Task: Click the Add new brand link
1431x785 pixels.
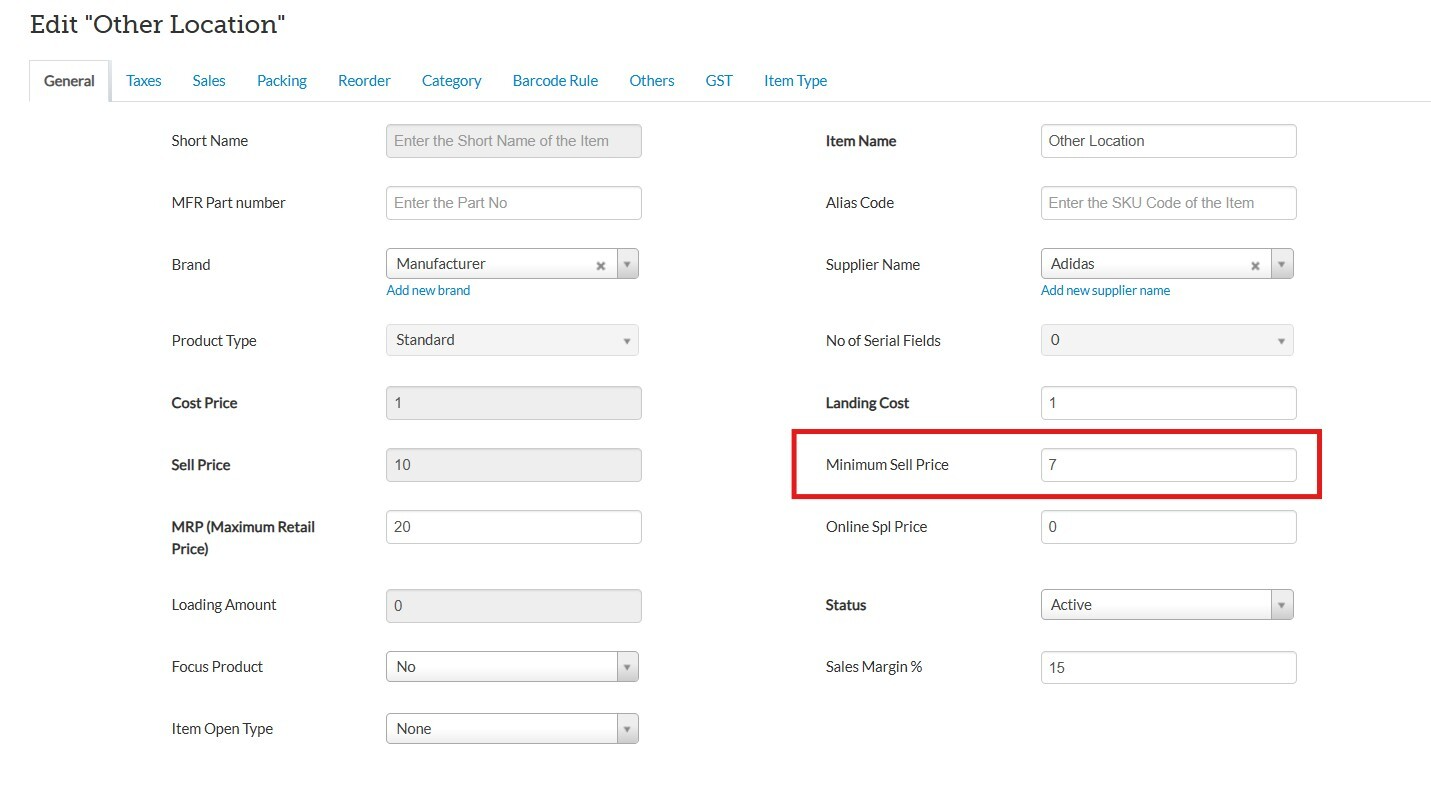Action: pyautogui.click(x=428, y=291)
